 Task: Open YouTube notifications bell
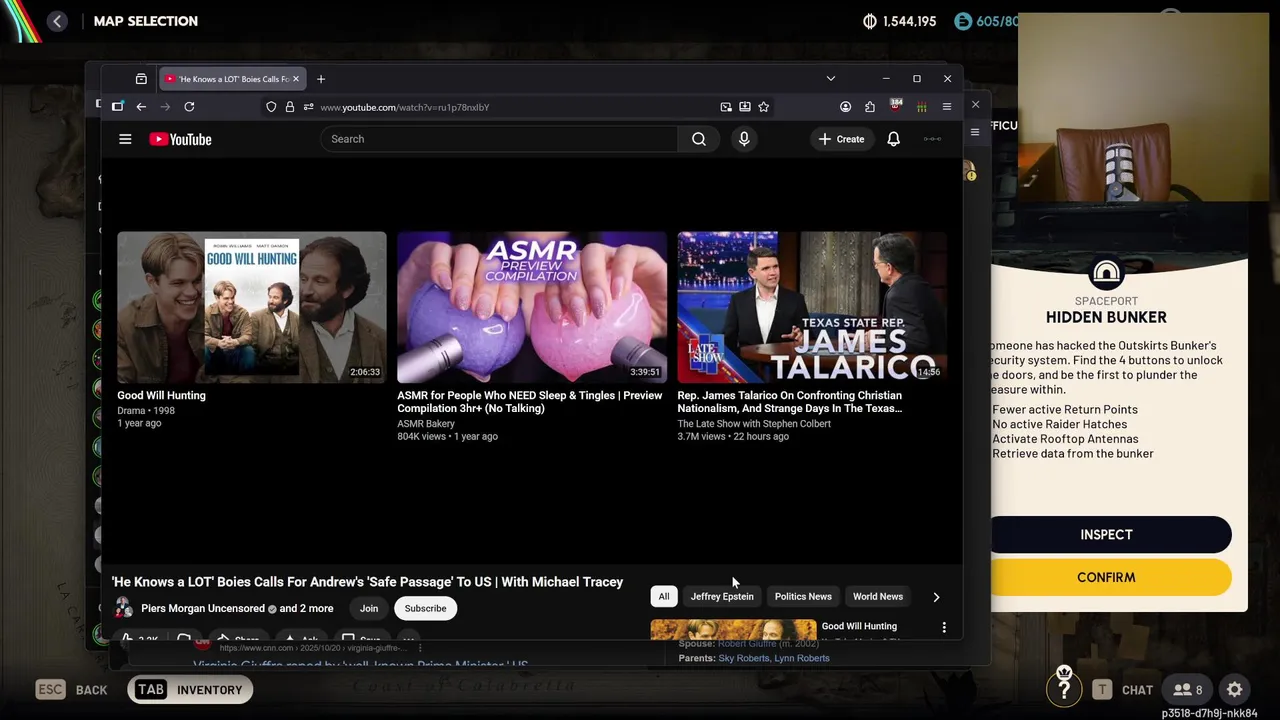[893, 139]
